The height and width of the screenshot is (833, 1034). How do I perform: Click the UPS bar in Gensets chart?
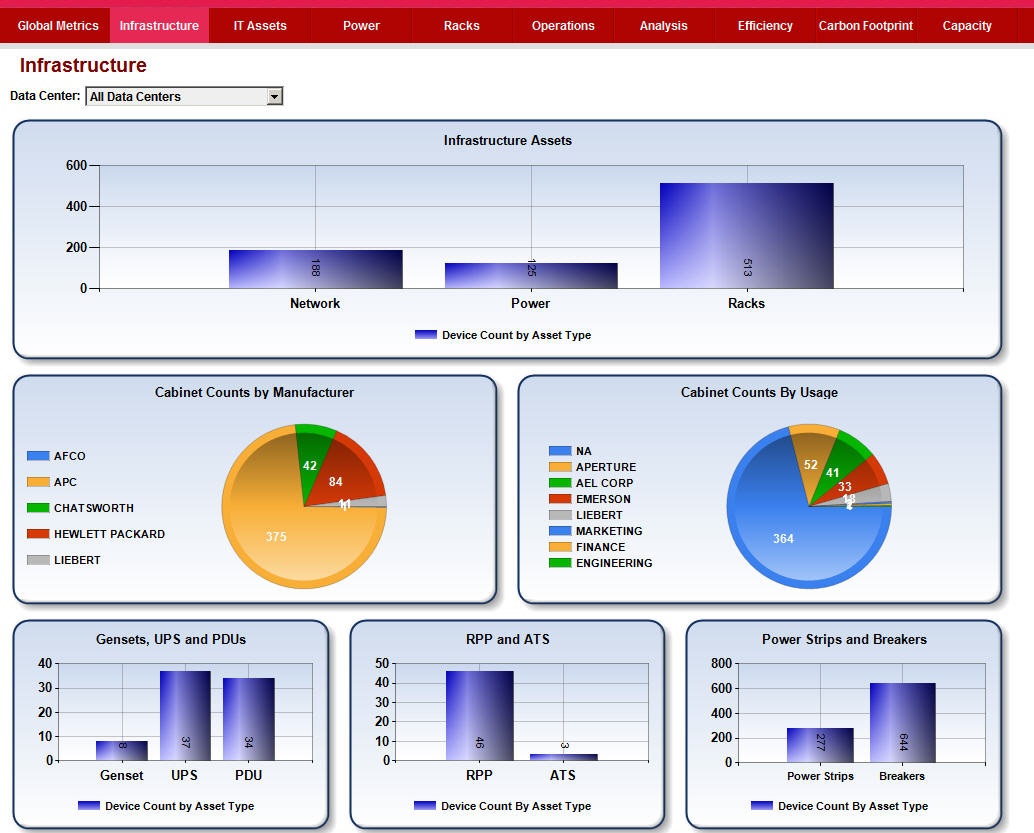click(x=185, y=715)
